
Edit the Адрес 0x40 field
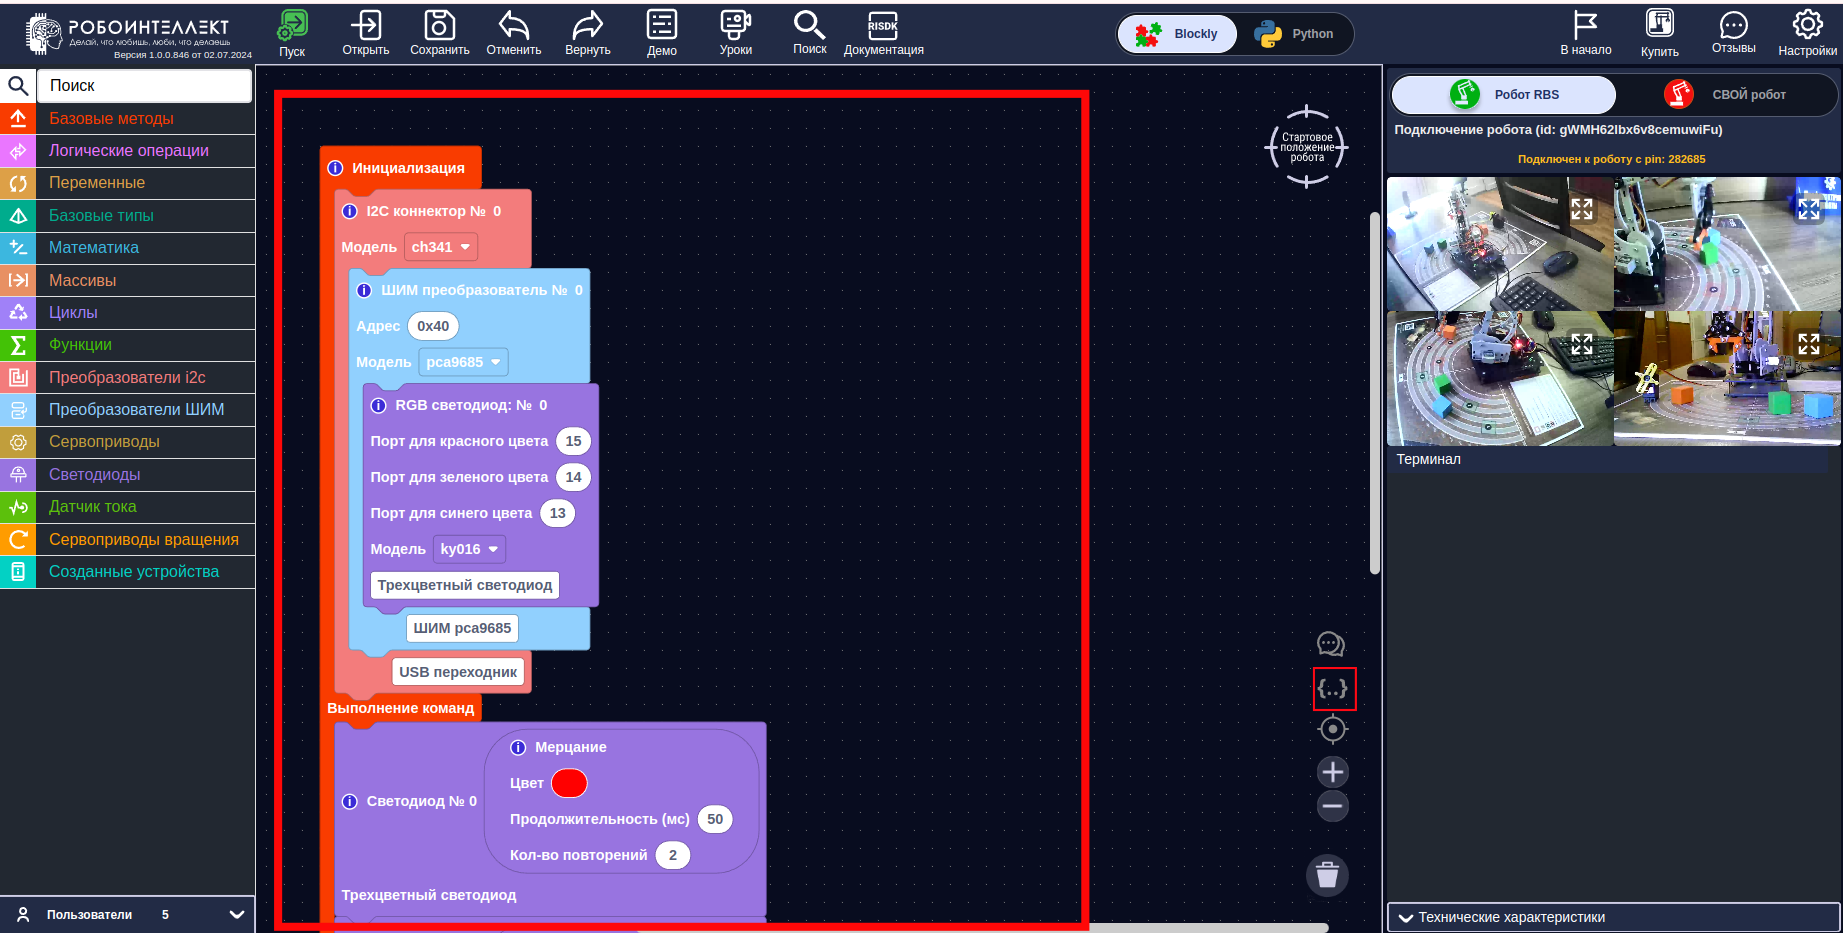(x=433, y=326)
